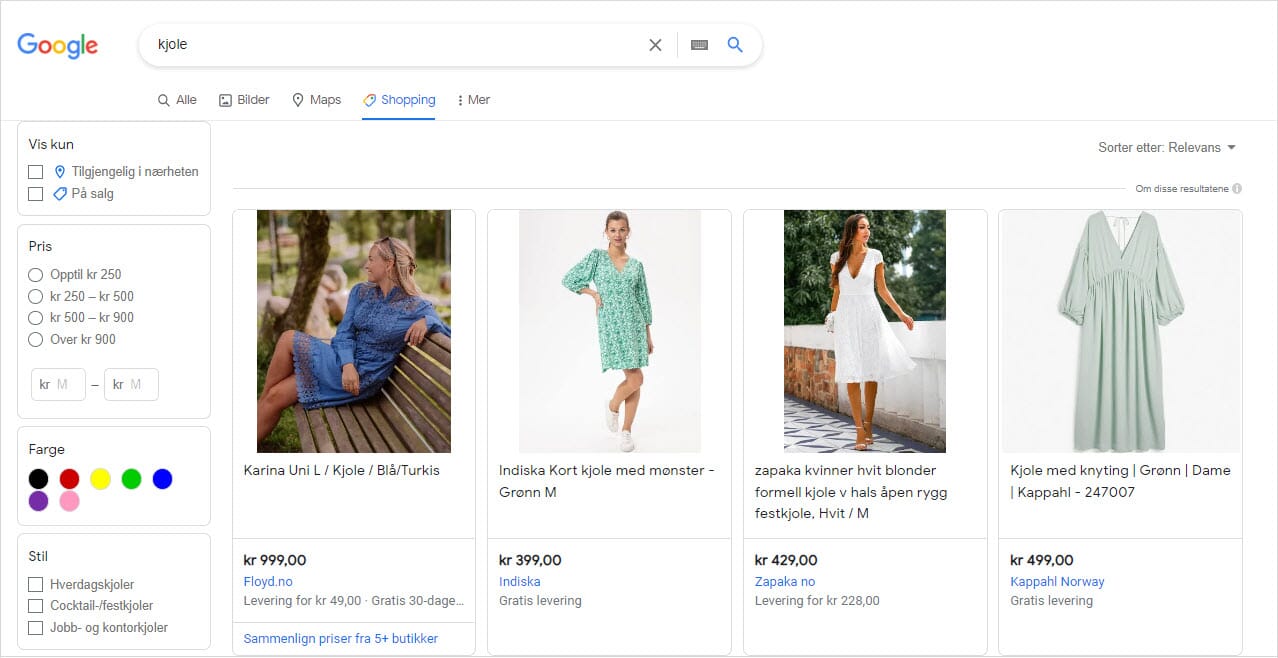The image size is (1278, 658).
Task: Open the Sorter etter Relevans dropdown
Action: pyautogui.click(x=1168, y=147)
